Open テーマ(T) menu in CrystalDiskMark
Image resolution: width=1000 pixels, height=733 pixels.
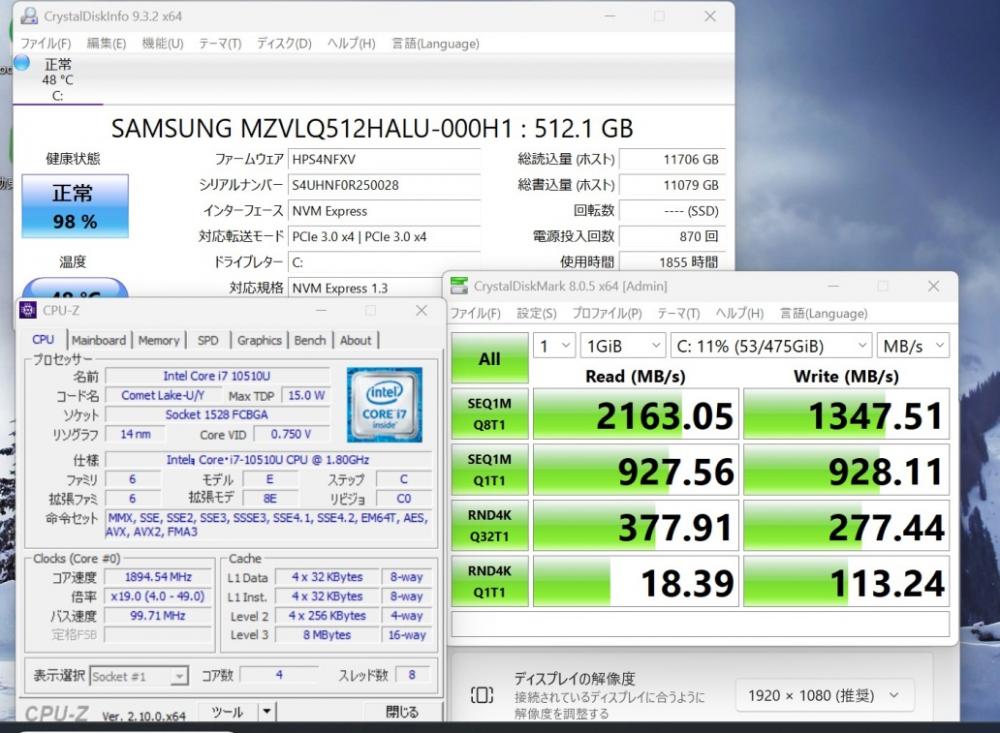pos(678,313)
